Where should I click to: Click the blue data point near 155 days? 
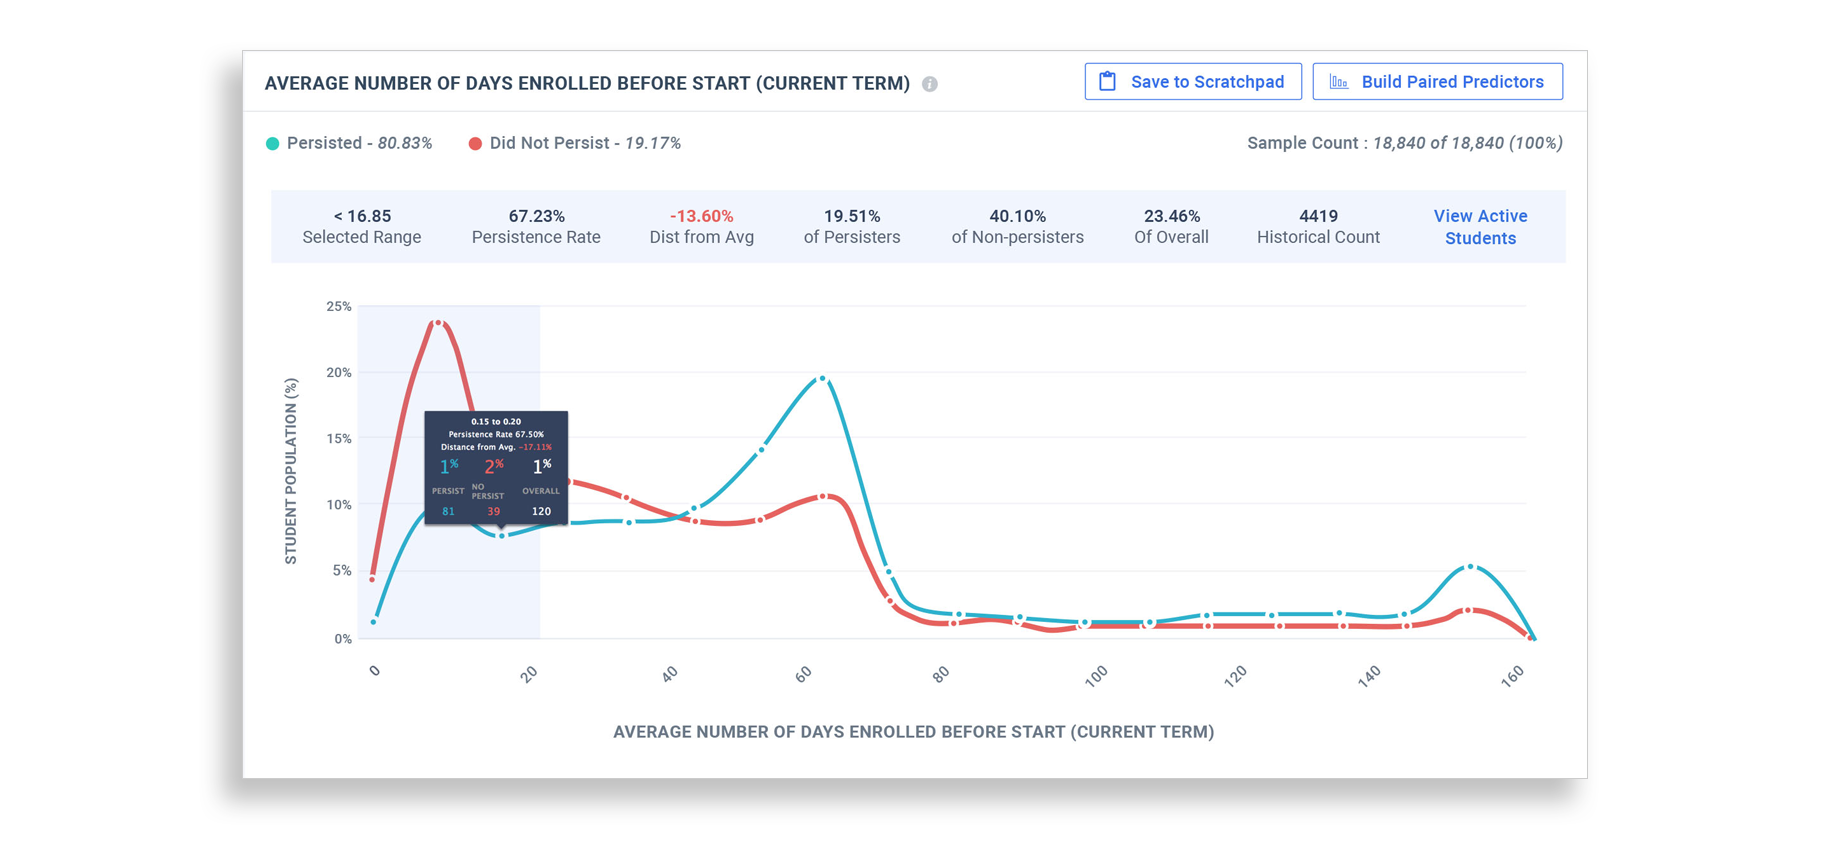tap(1470, 567)
